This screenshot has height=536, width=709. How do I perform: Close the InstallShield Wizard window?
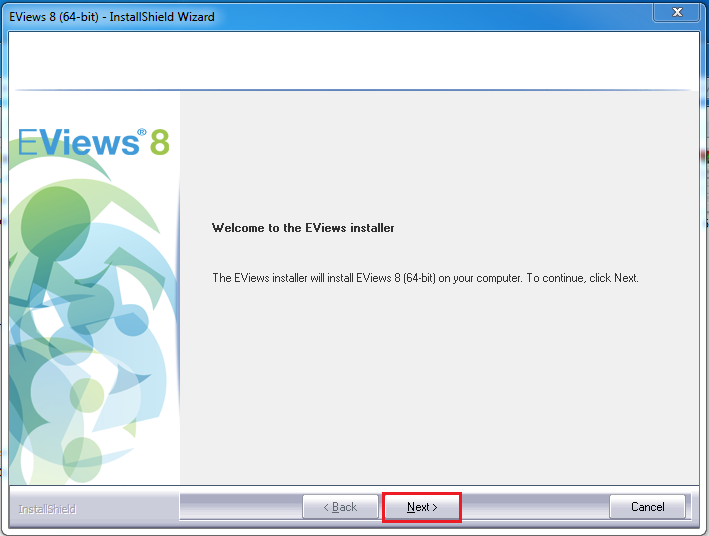(x=676, y=12)
